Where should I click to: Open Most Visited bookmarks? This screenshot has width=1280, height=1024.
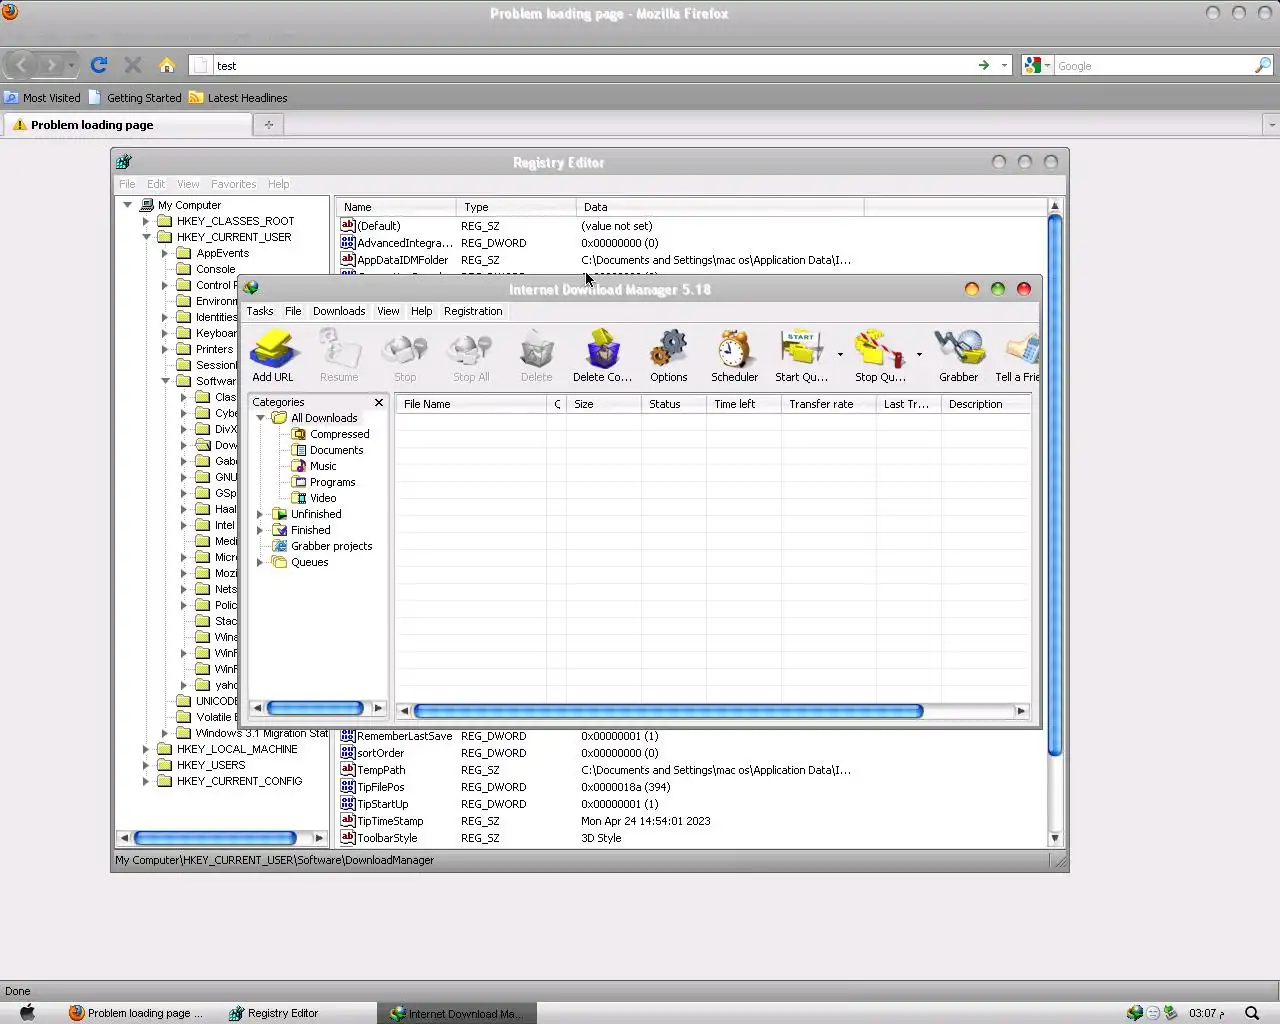point(42,98)
